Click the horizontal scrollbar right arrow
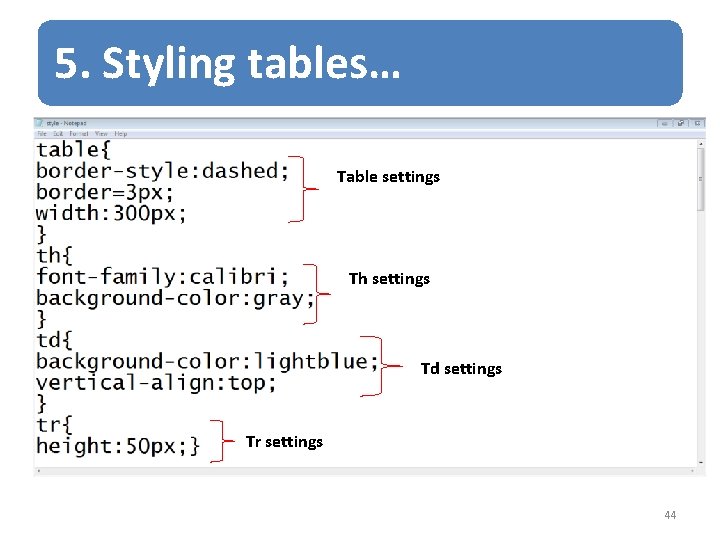Screen dimensions: 720x540 pyautogui.click(x=692, y=471)
